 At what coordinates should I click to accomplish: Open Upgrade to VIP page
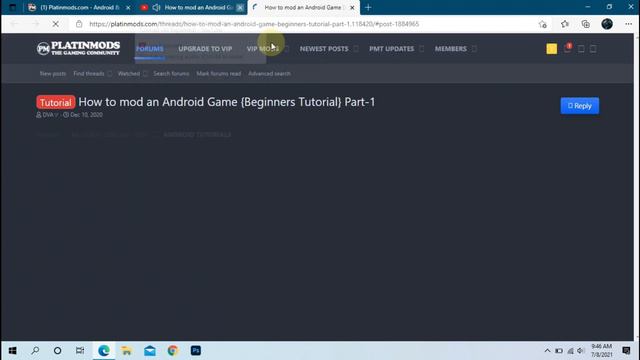coord(205,49)
